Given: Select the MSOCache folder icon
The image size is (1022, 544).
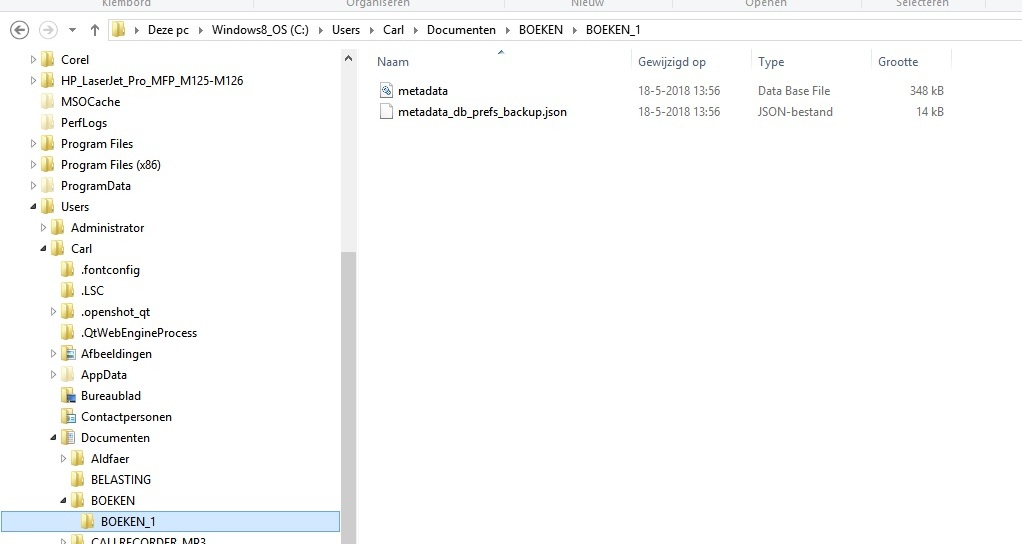Looking at the screenshot, I should tap(48, 102).
